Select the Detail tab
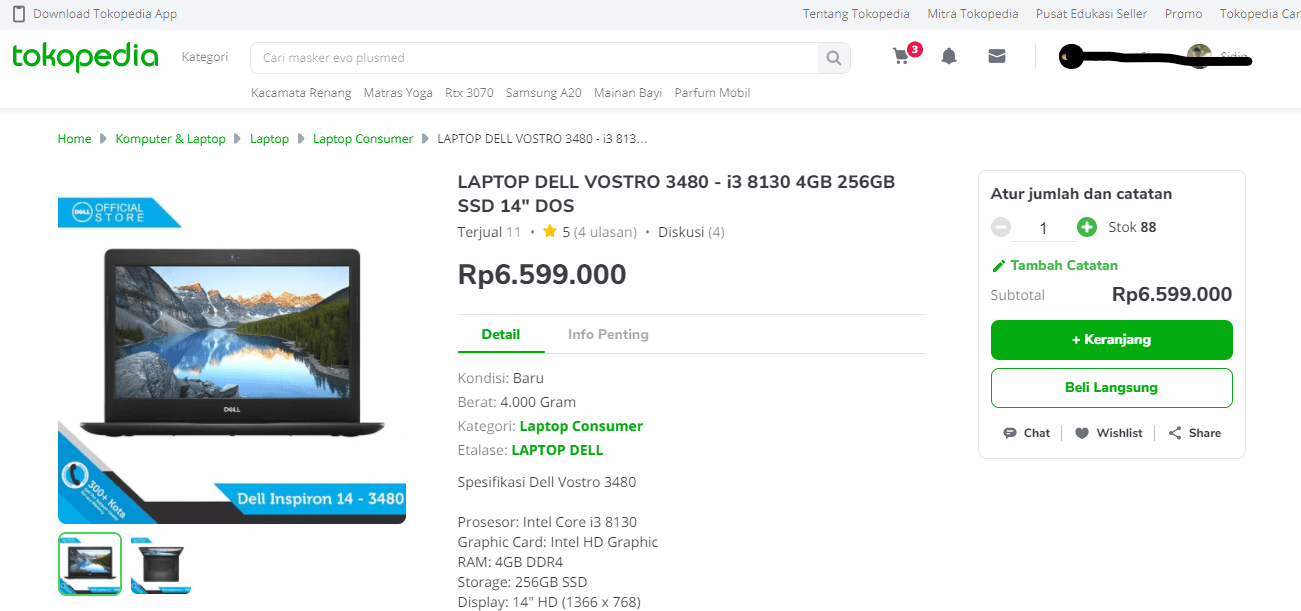 (x=501, y=335)
